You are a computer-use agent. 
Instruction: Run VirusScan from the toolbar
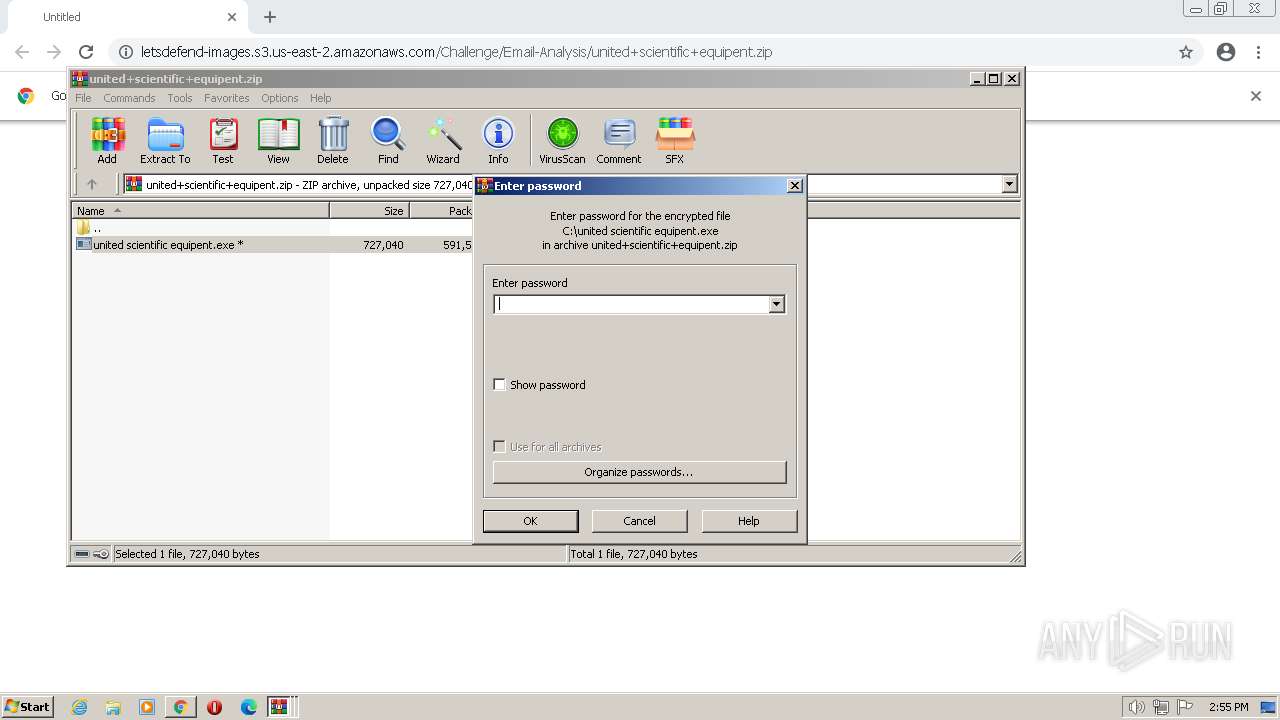(x=562, y=140)
